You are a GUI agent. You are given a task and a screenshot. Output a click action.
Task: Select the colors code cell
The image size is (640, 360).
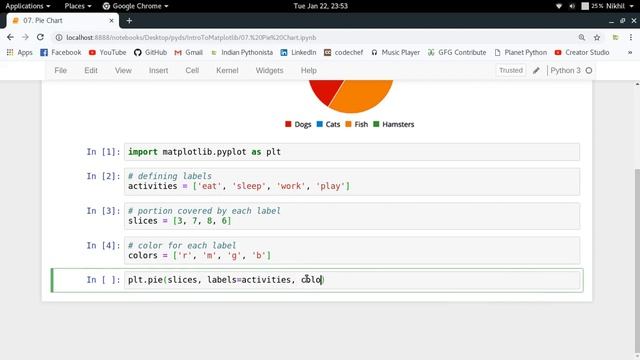pos(351,250)
